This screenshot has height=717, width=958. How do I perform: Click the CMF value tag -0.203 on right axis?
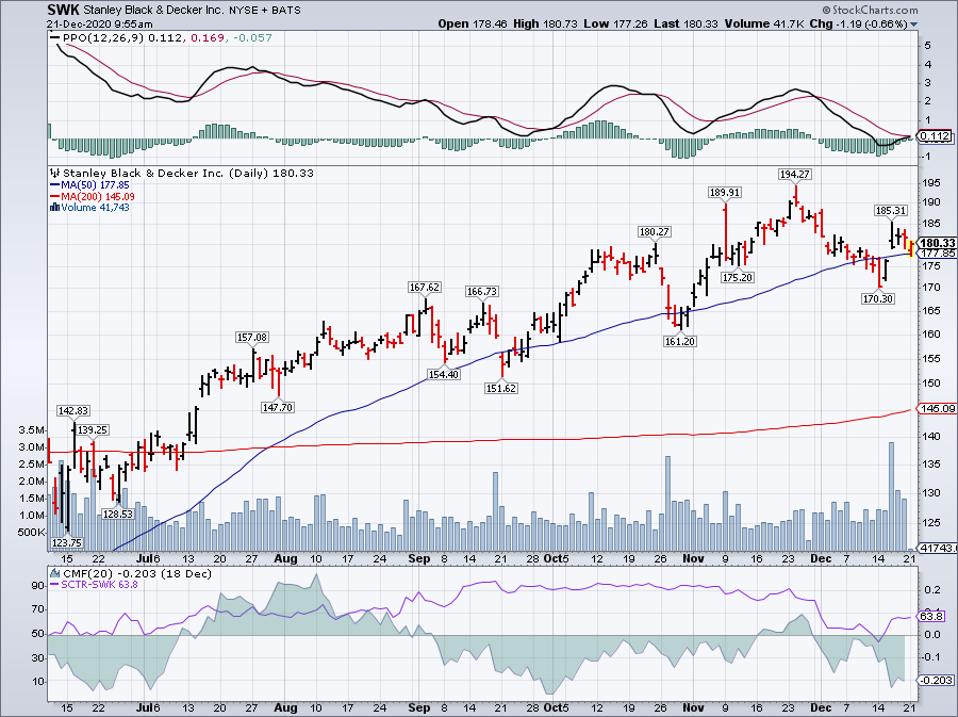point(937,680)
